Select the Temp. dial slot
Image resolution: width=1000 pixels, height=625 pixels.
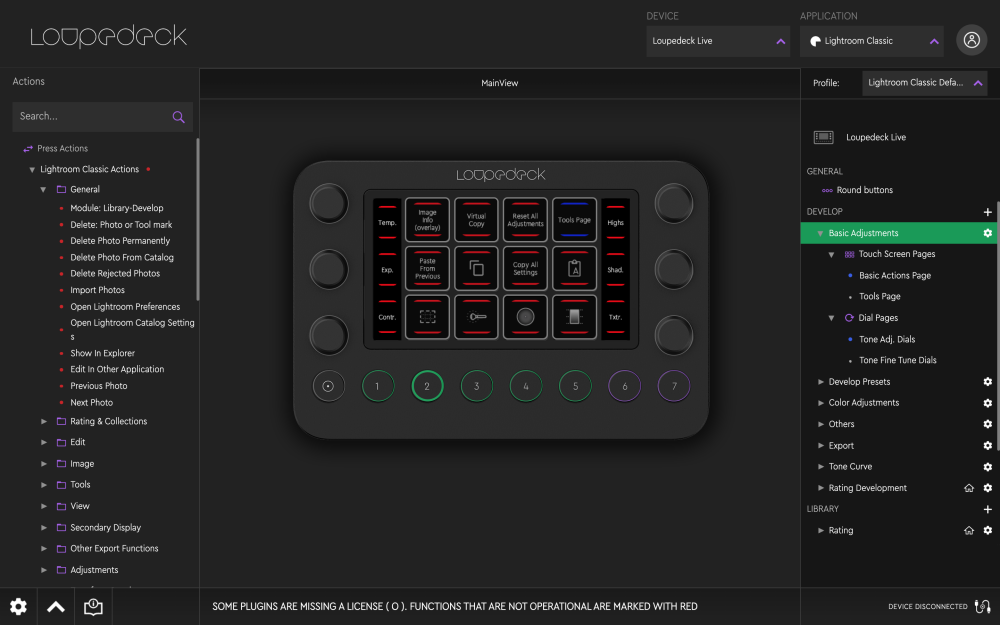coord(387,222)
